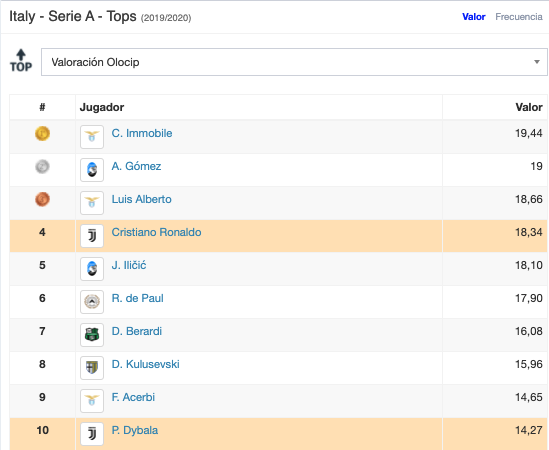
Task: Click the Jugador column header
Action: click(102, 107)
